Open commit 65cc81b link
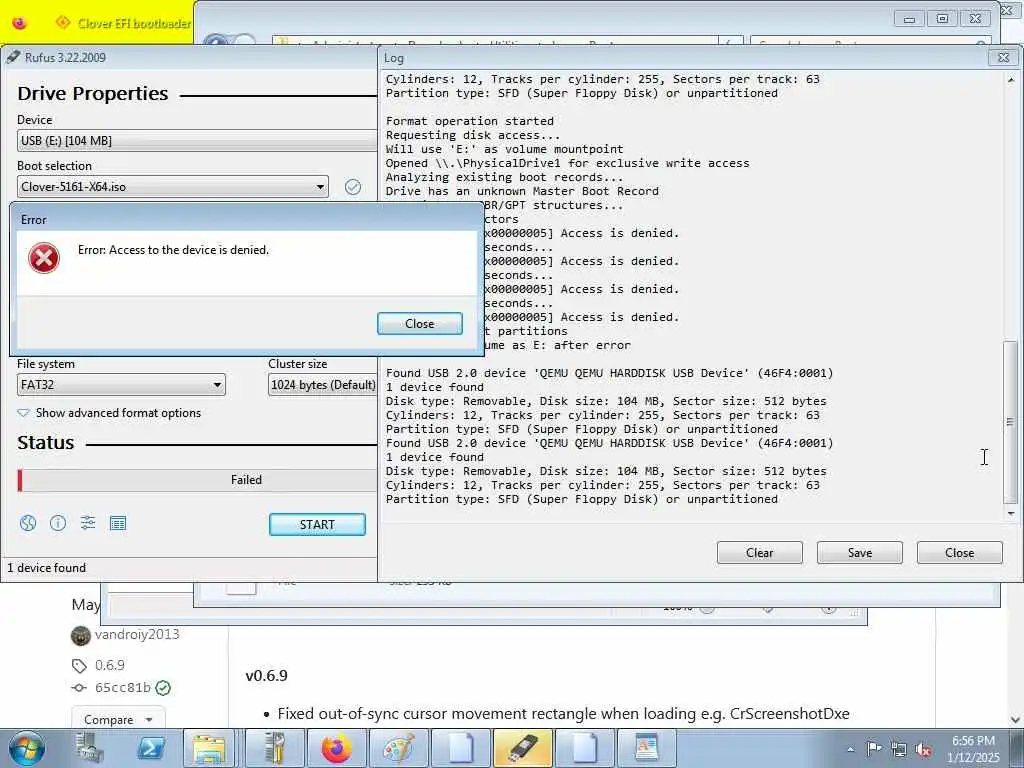 (x=123, y=688)
